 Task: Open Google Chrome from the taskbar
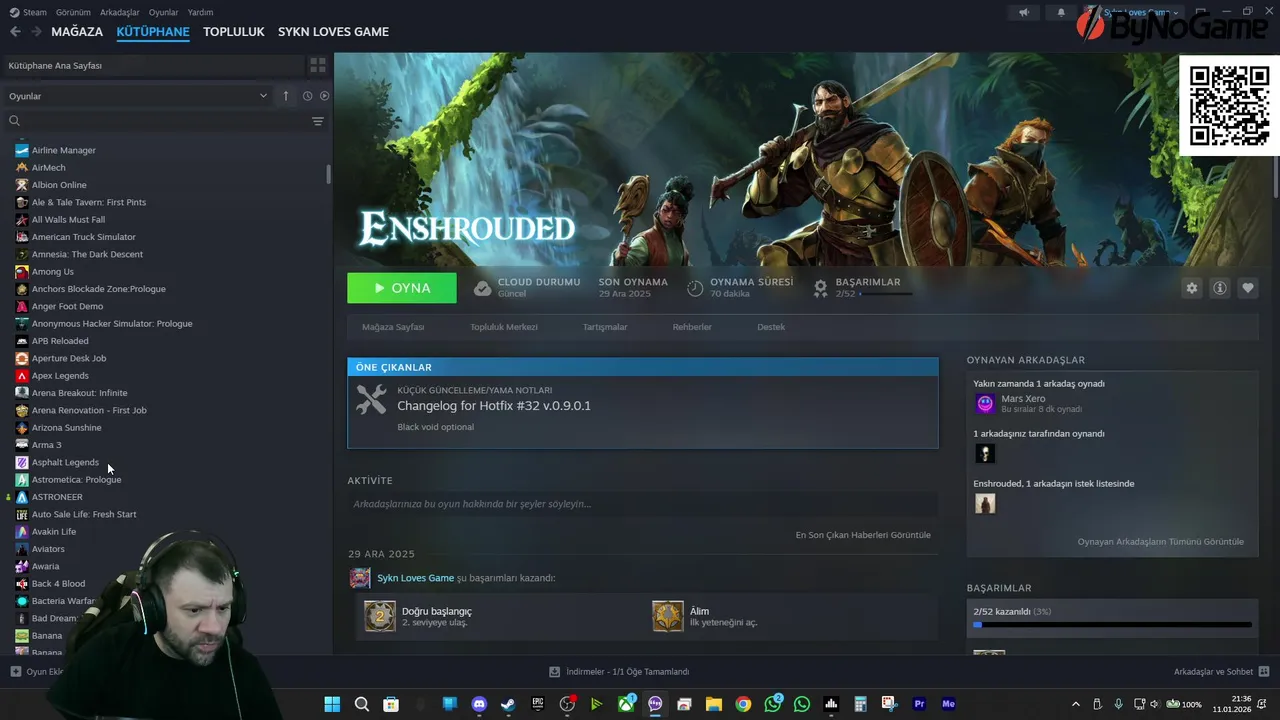coord(743,704)
